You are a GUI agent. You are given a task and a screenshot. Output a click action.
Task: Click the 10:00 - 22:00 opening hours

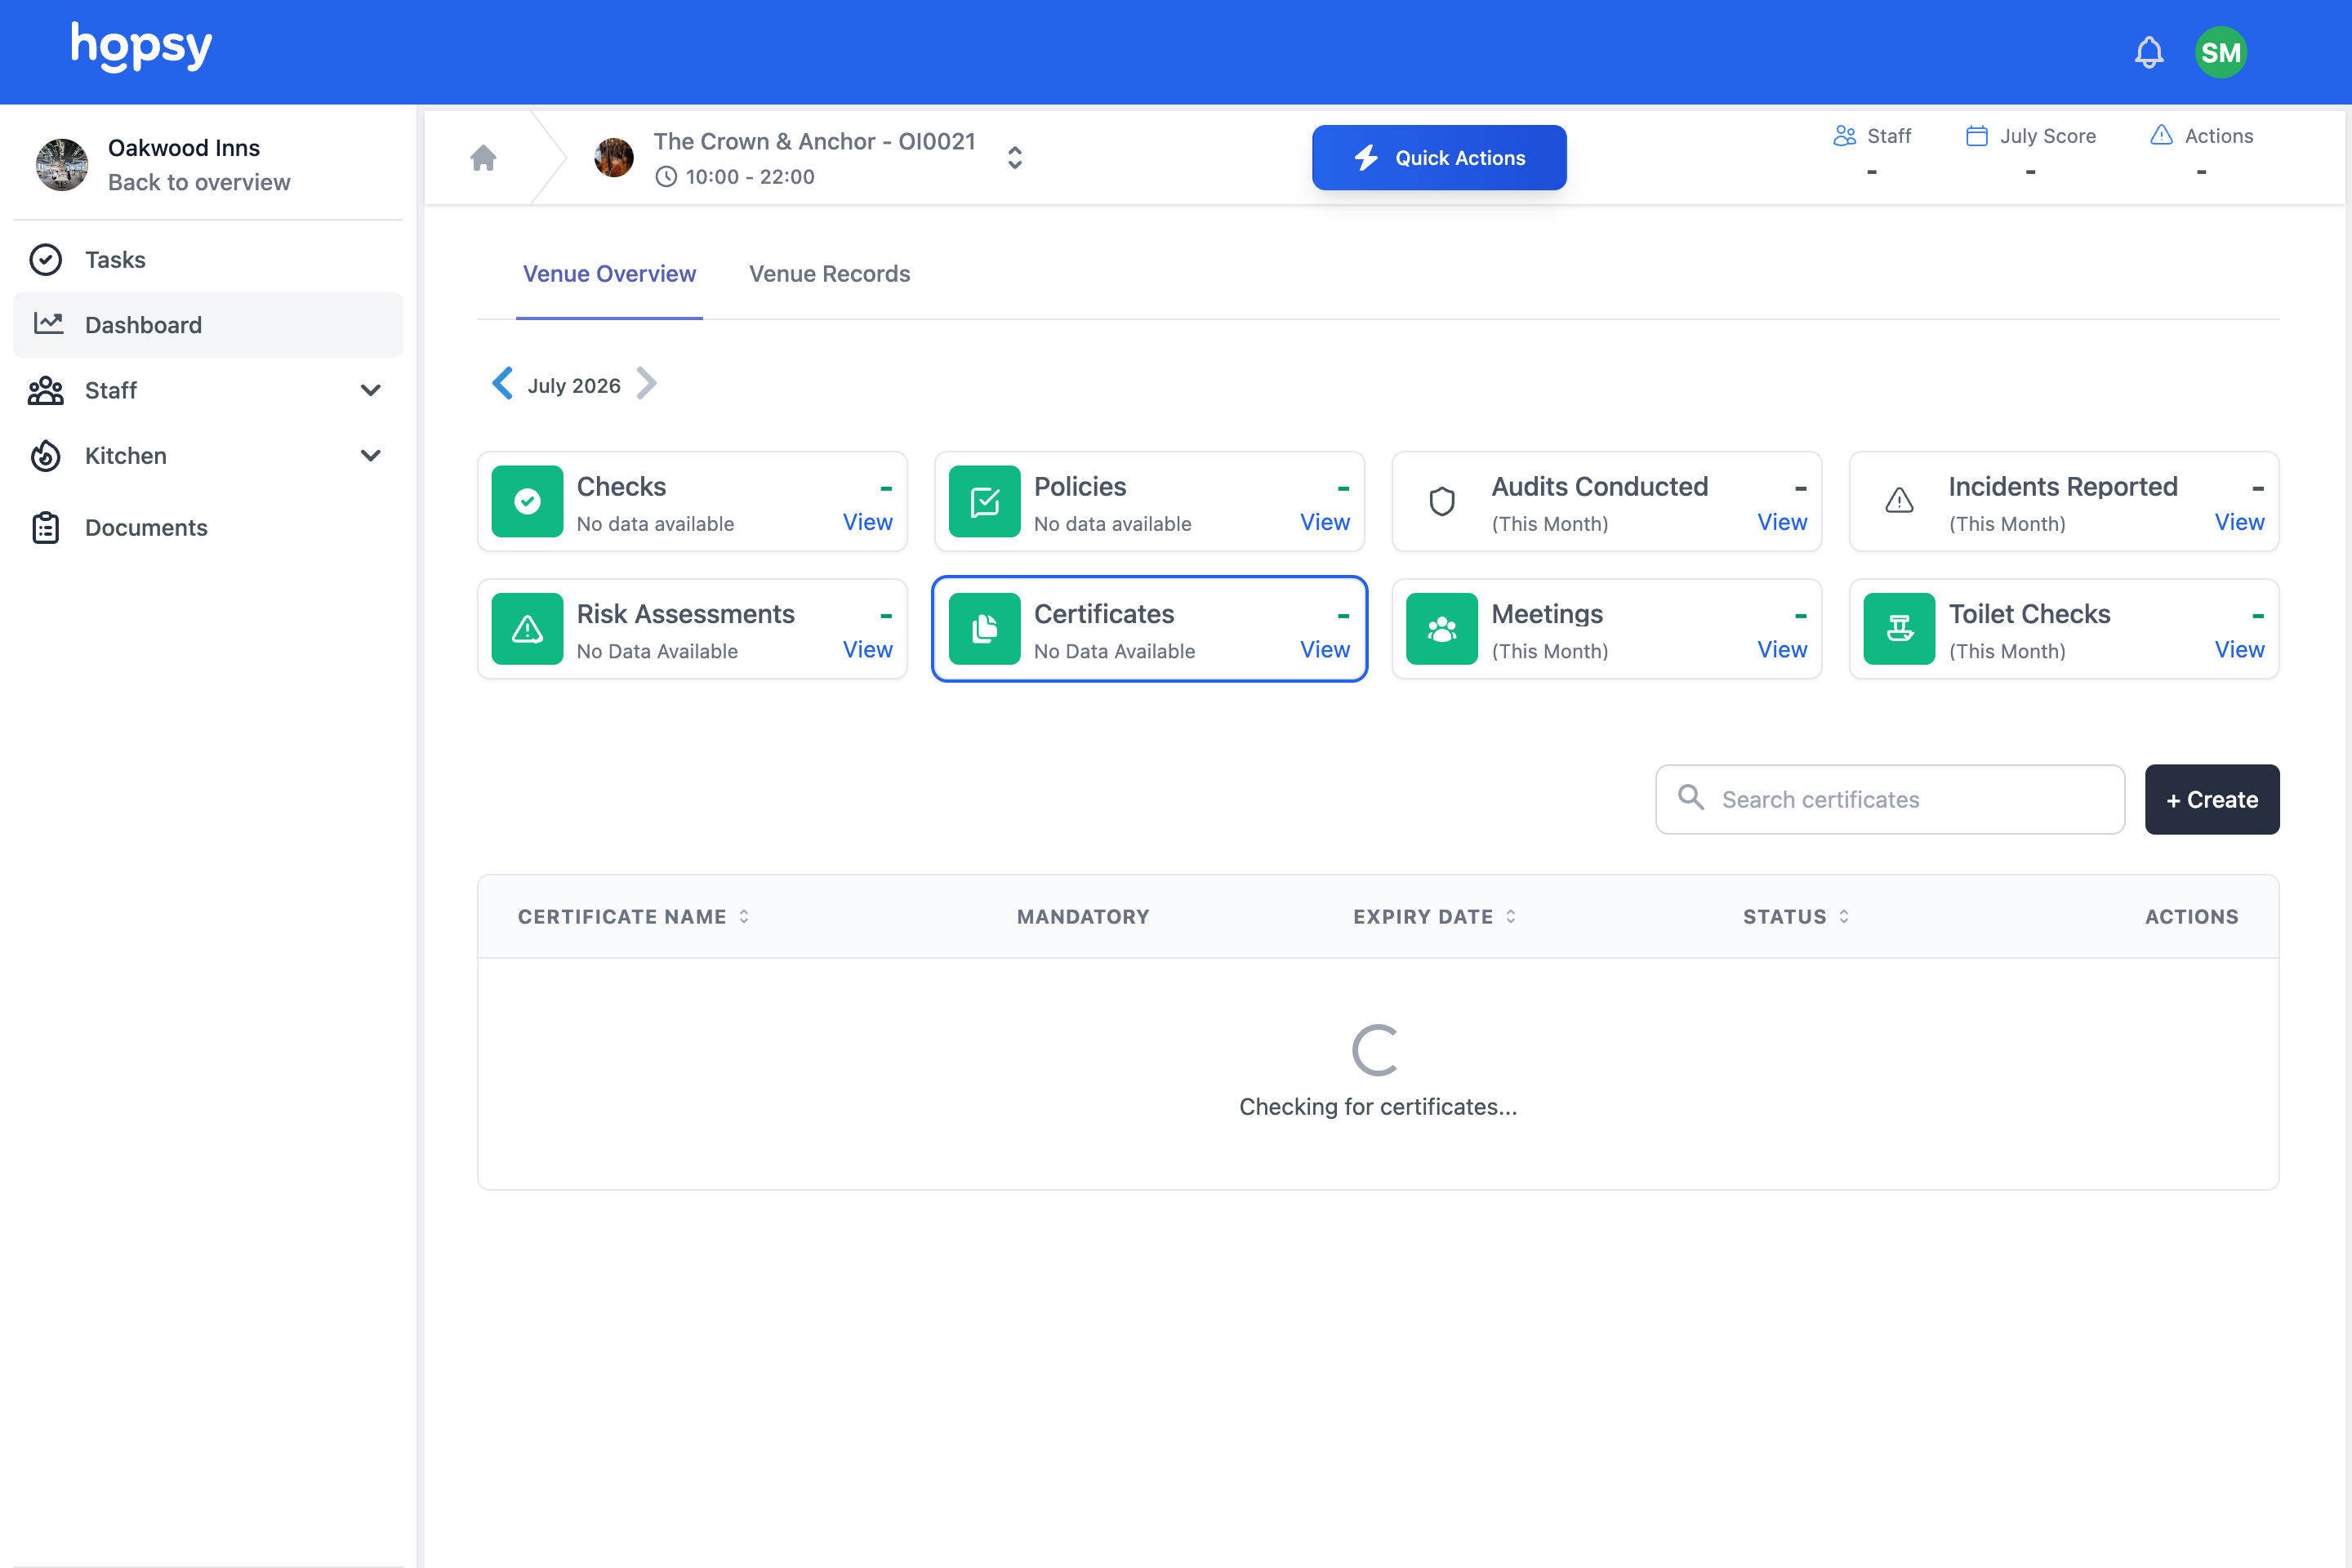click(x=735, y=177)
